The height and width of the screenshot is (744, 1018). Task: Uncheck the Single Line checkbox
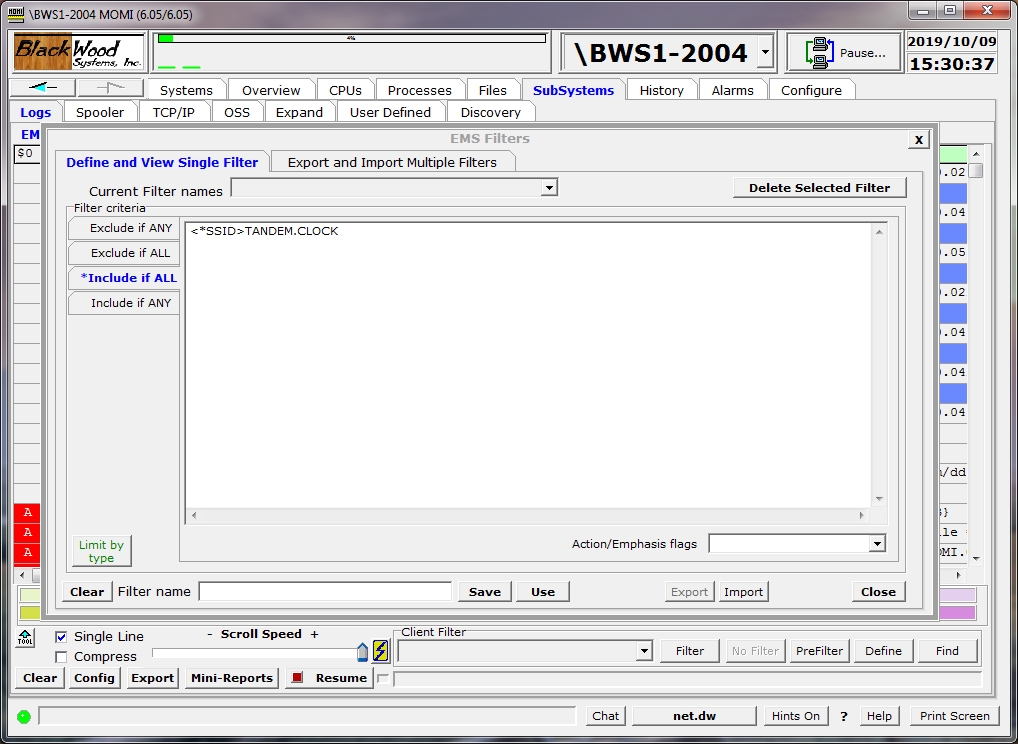tap(61, 637)
